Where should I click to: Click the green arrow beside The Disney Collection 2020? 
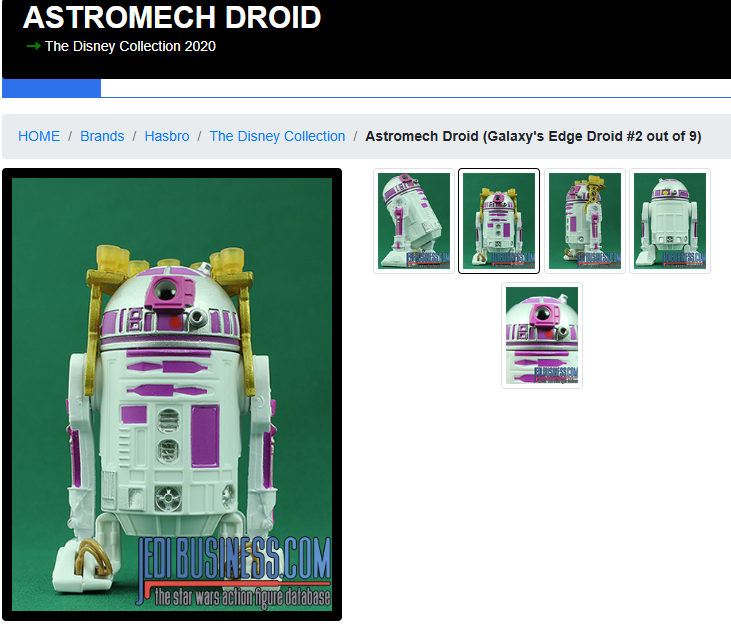pyautogui.click(x=34, y=46)
